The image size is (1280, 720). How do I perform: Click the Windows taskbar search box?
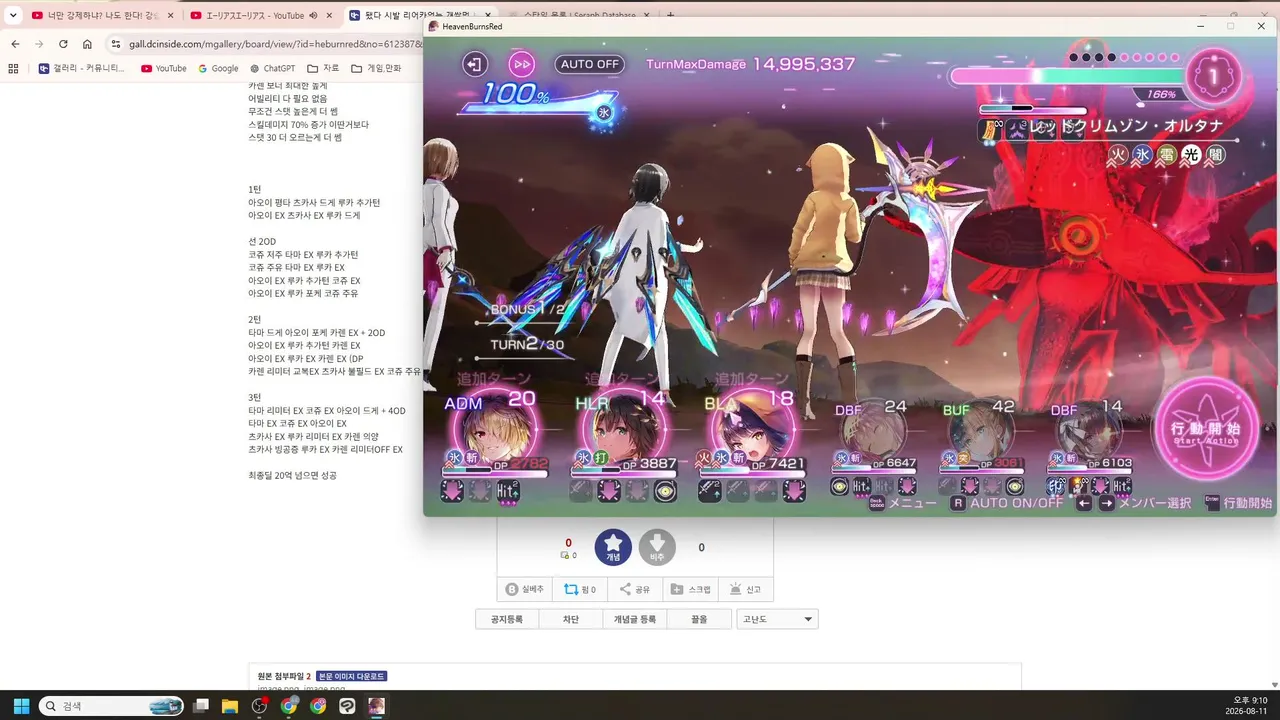(111, 706)
